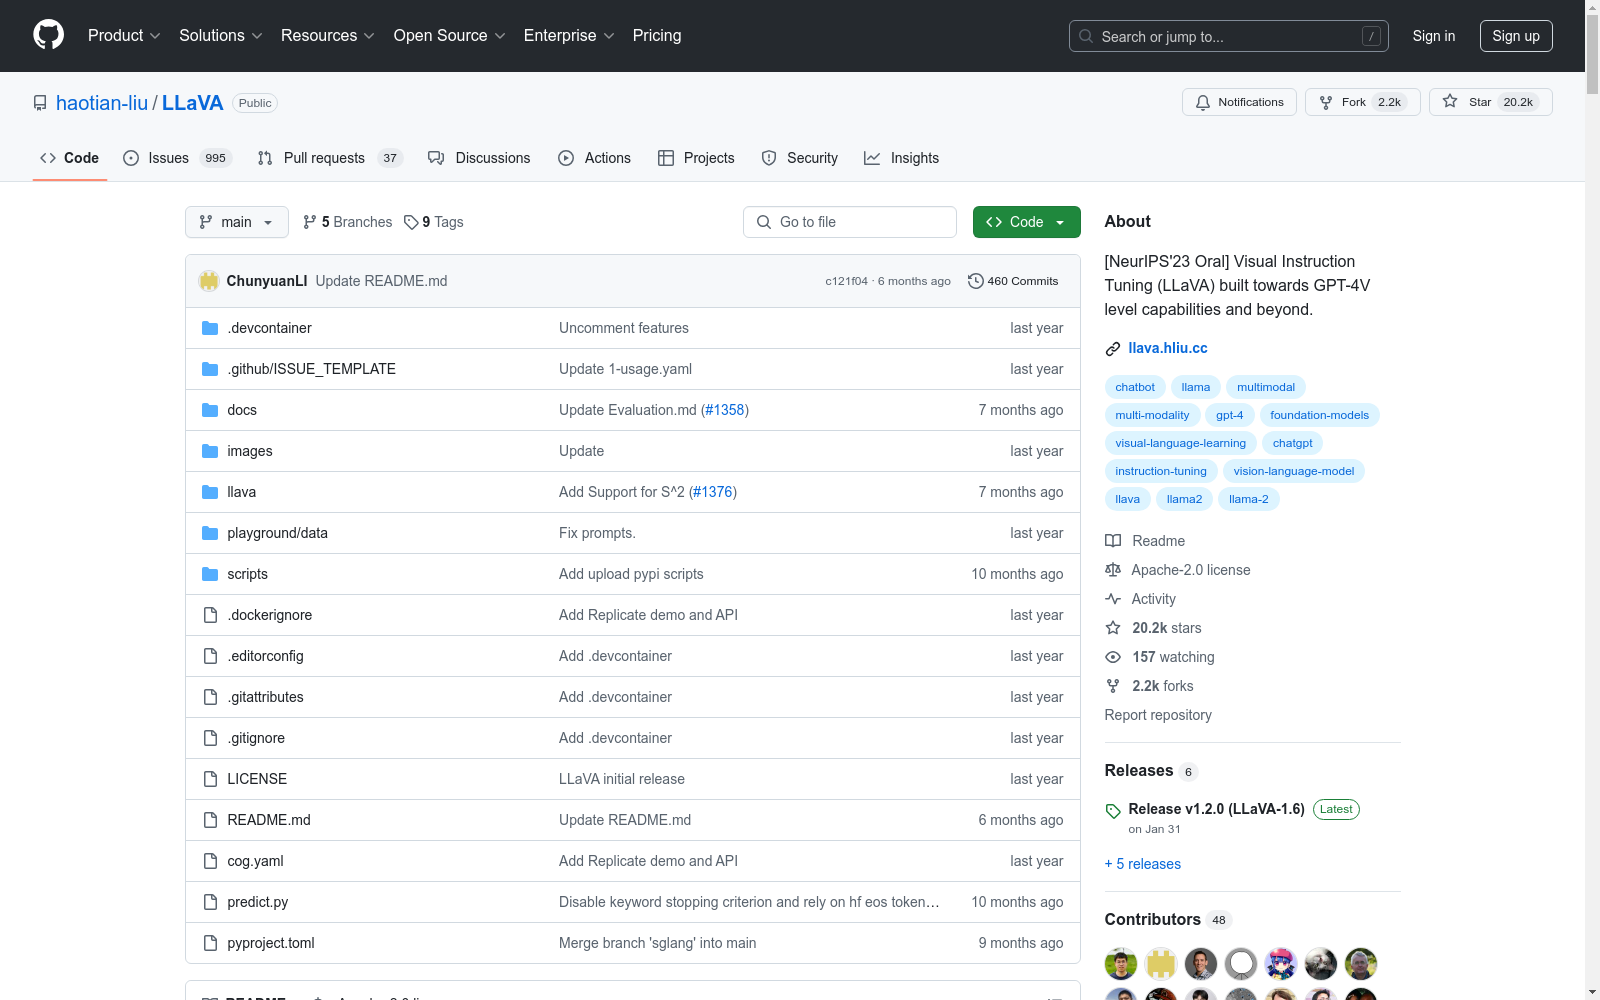This screenshot has width=1600, height=1000.
Task: Click the Sign up button
Action: pos(1516,36)
